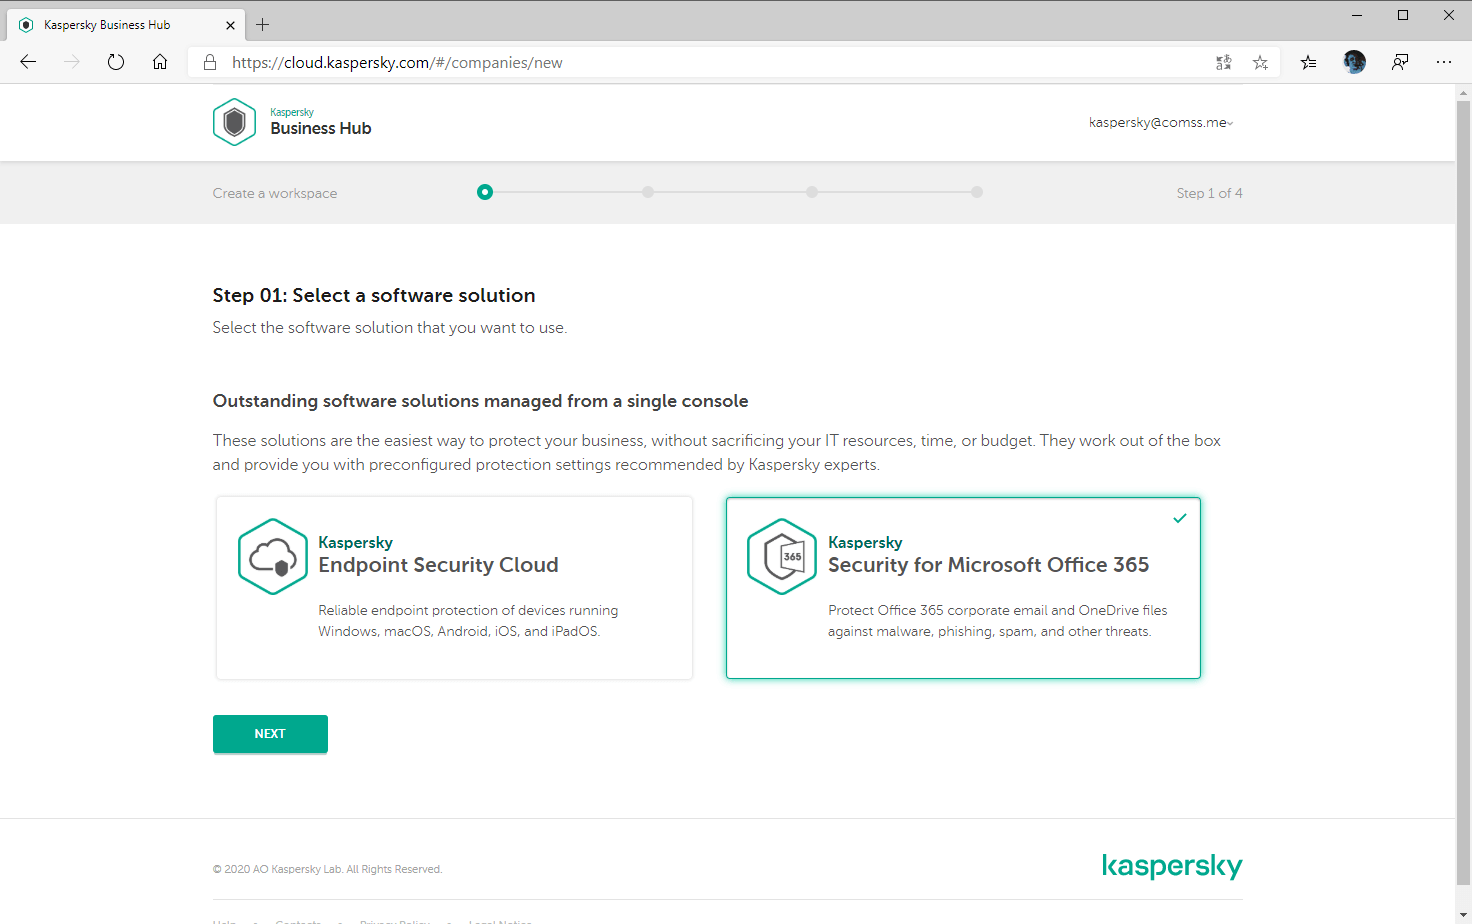1472x924 pixels.
Task: Click the green checkmark on Office 365 card
Action: click(x=1180, y=518)
